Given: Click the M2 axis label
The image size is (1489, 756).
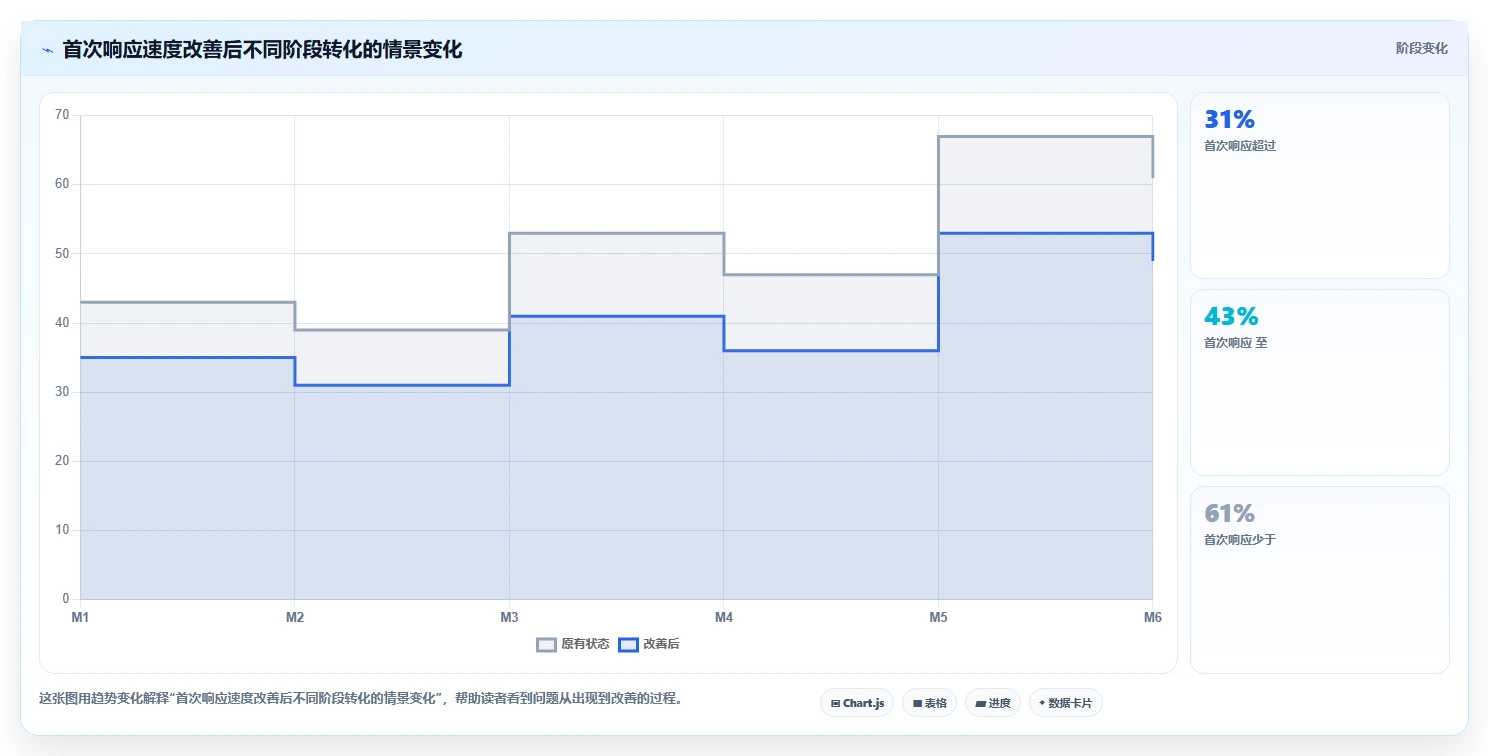Looking at the screenshot, I should (x=295, y=617).
